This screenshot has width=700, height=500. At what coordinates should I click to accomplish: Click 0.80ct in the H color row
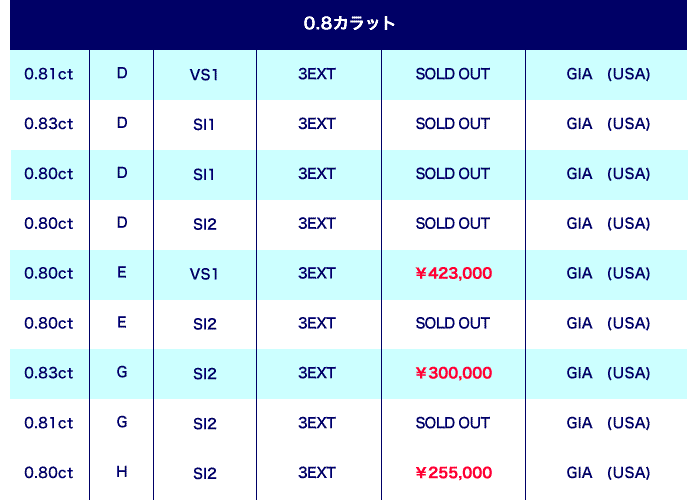[x=49, y=473]
